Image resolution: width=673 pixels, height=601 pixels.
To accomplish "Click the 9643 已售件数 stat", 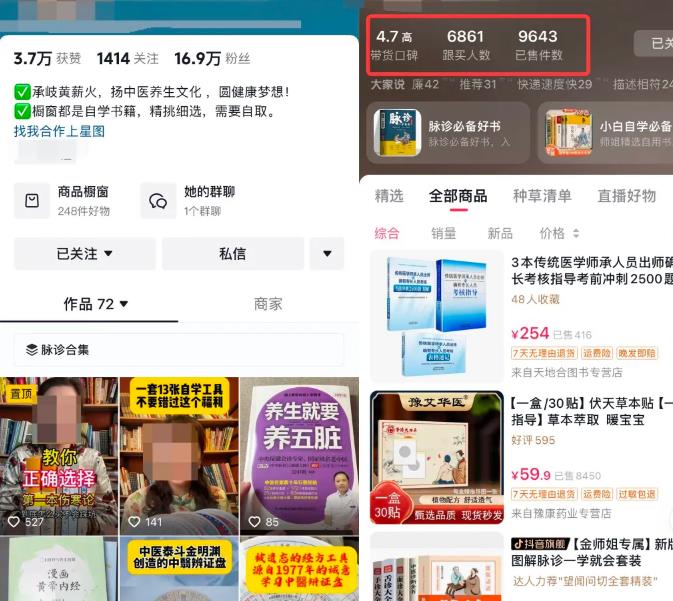I will 538,45.
